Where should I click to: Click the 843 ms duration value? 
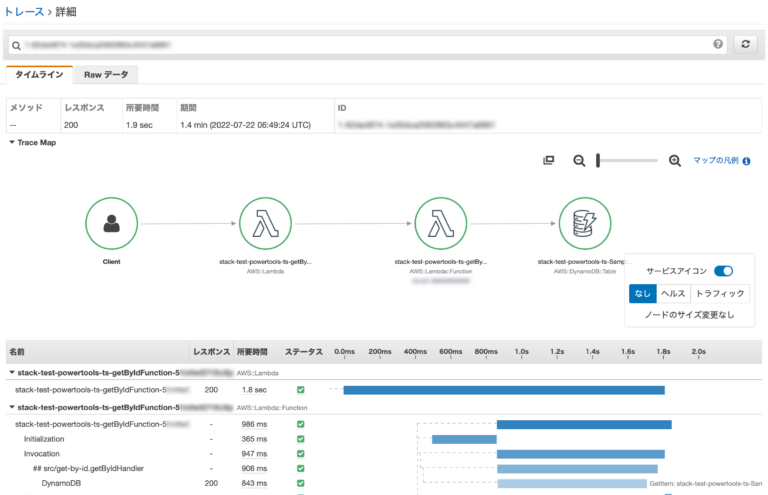(254, 483)
